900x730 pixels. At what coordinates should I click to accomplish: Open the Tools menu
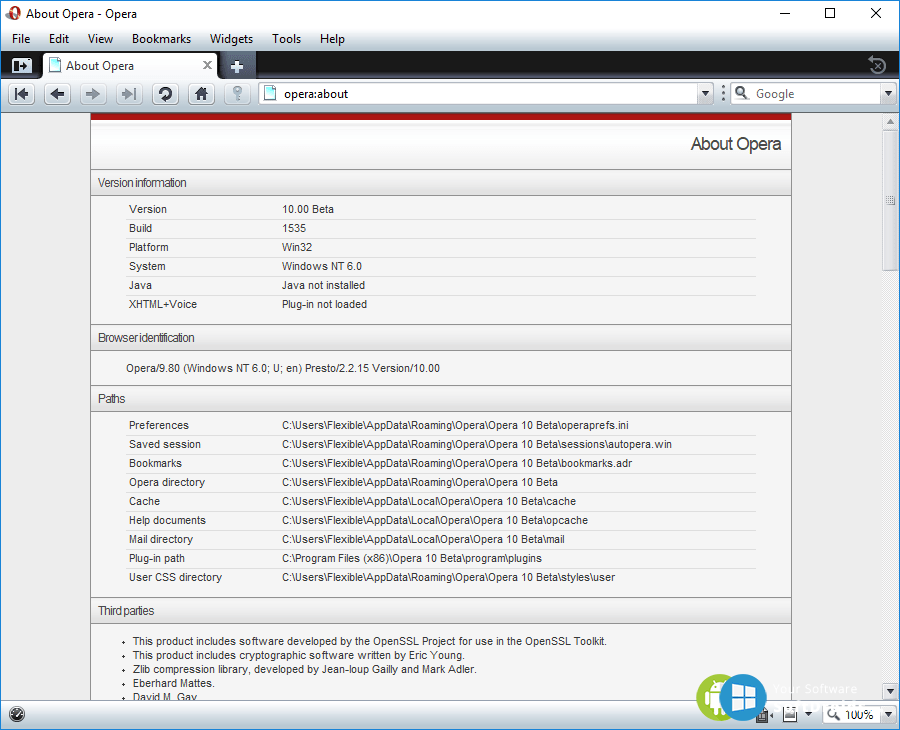tap(286, 38)
